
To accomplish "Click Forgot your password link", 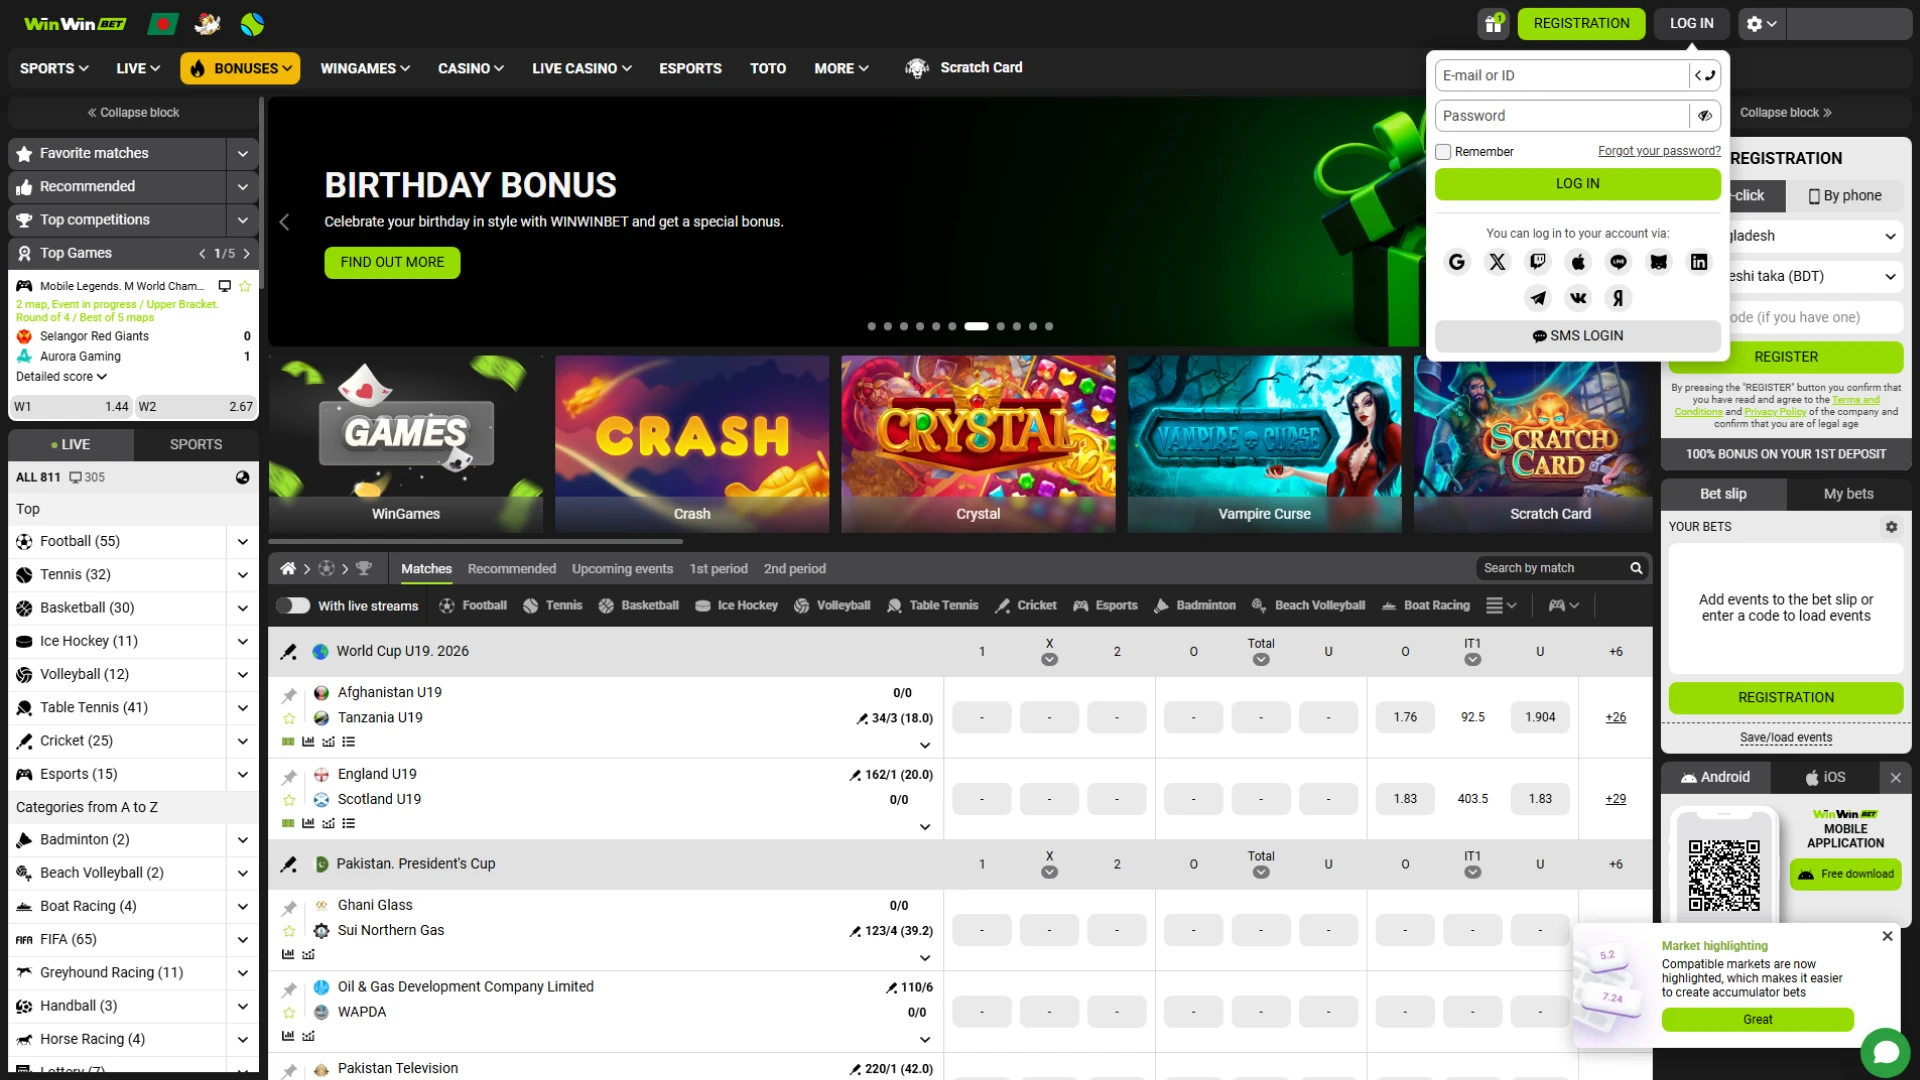I will [1659, 151].
